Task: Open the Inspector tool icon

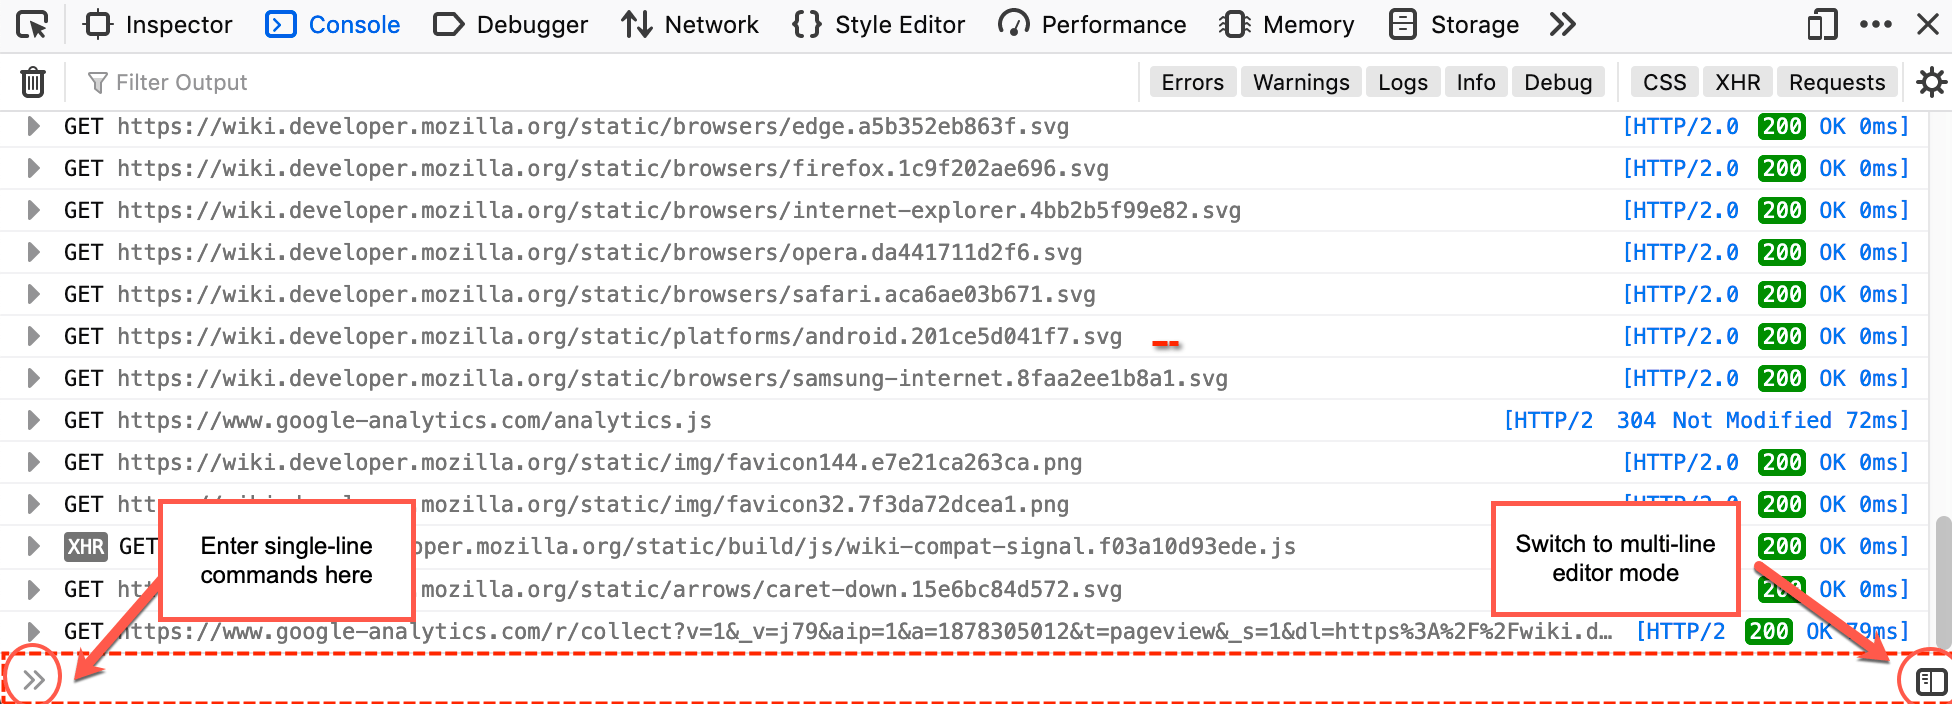Action: (x=96, y=24)
